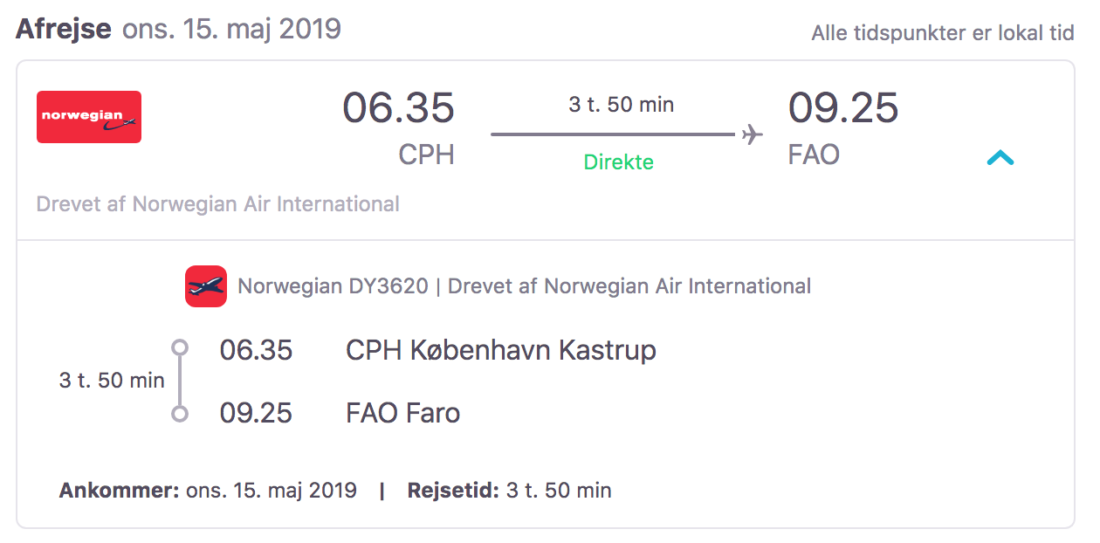This screenshot has width=1100, height=543.
Task: Click the duration label beside the timeline
Action: coord(111,380)
